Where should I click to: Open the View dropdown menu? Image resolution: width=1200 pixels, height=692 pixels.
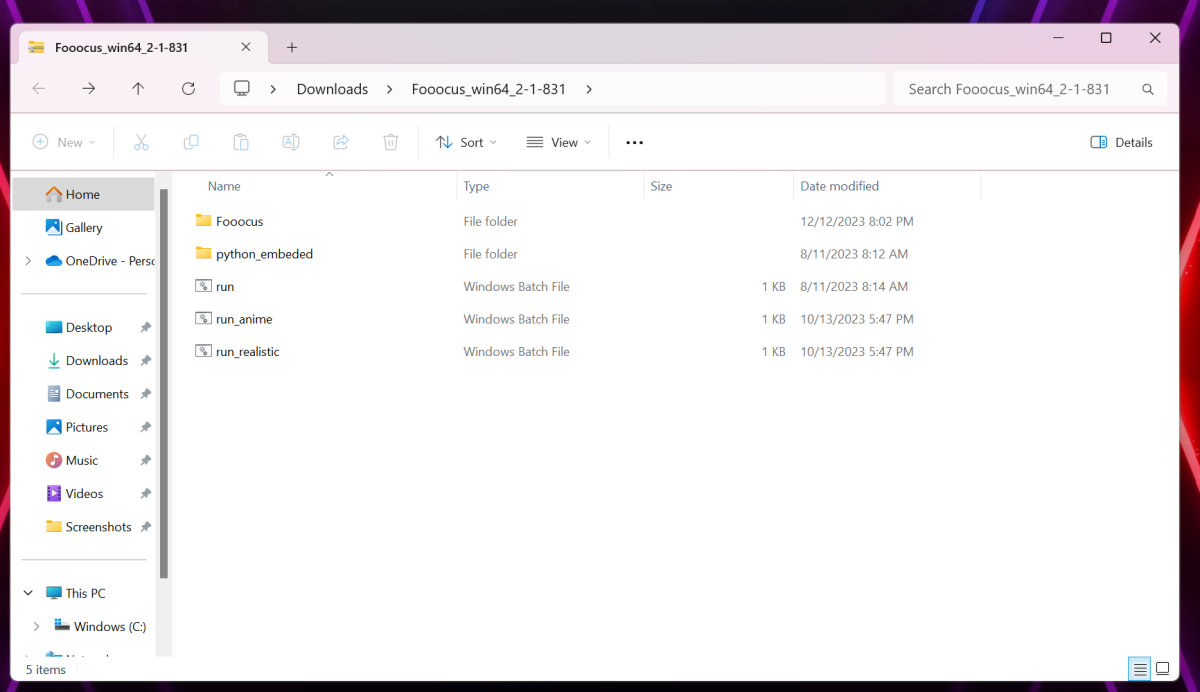tap(558, 142)
